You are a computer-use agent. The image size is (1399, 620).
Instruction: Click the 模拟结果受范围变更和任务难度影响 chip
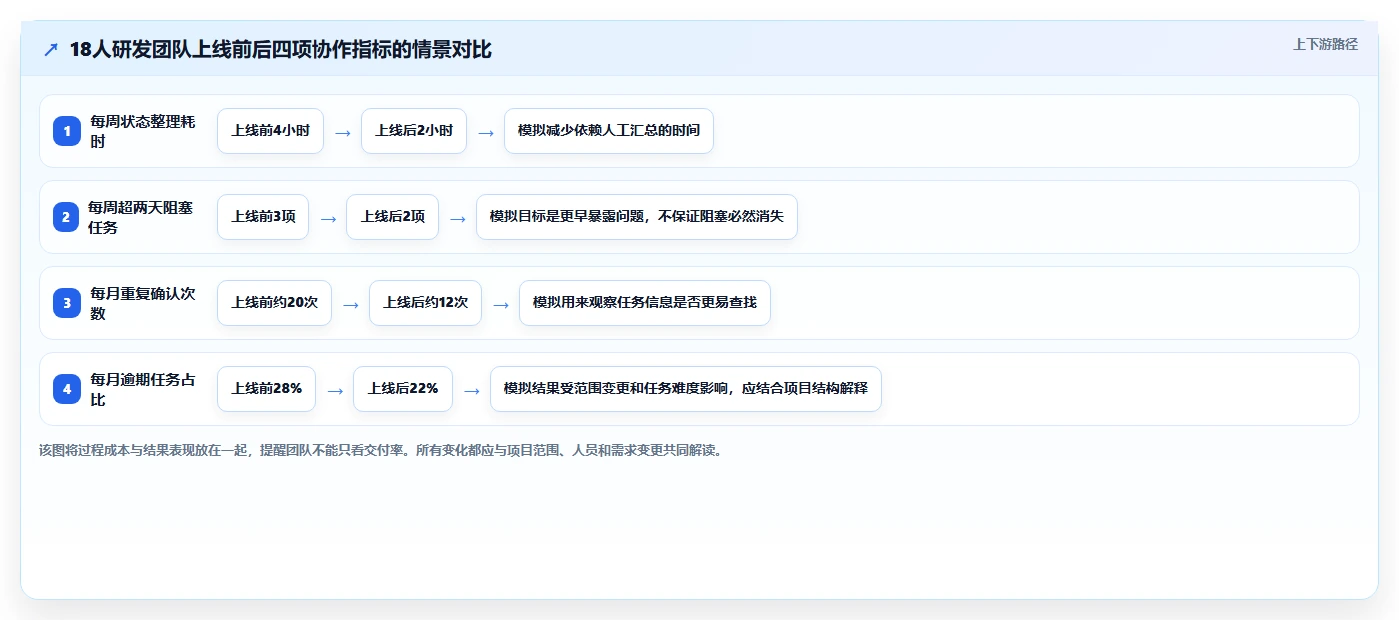point(686,389)
